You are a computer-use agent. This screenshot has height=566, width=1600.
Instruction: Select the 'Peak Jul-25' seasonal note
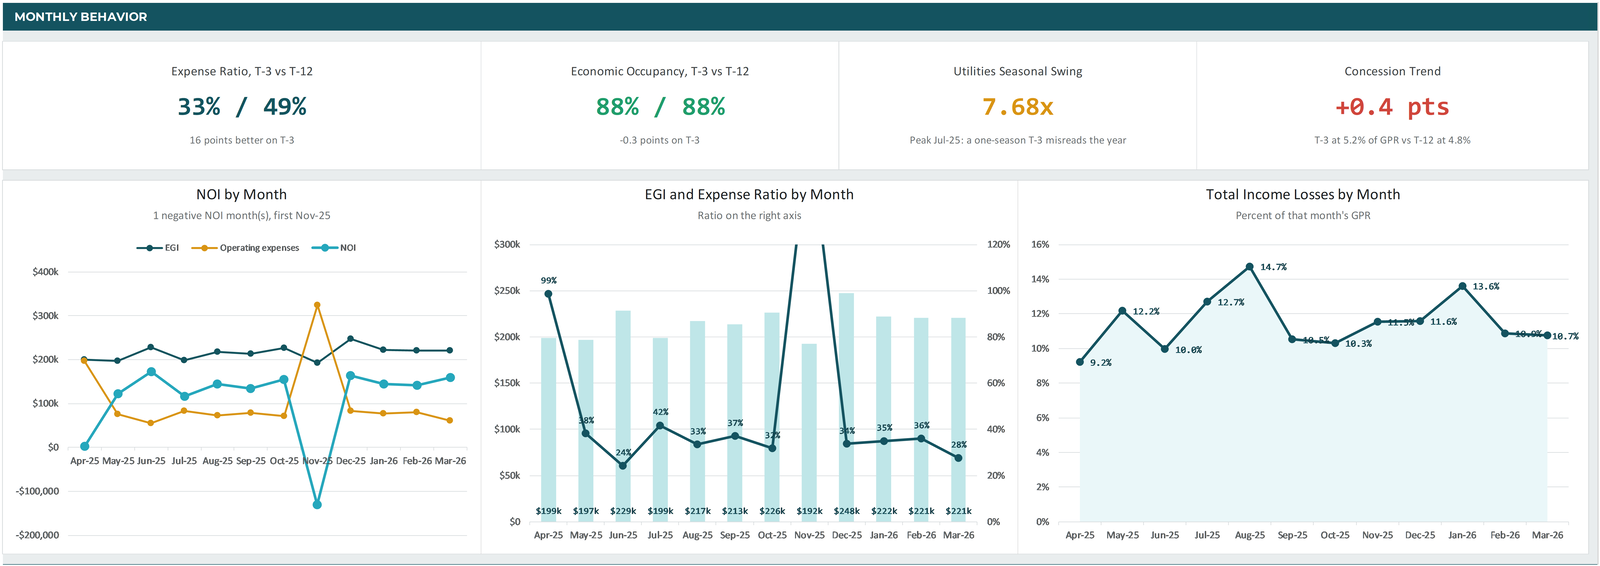[x=1018, y=140]
